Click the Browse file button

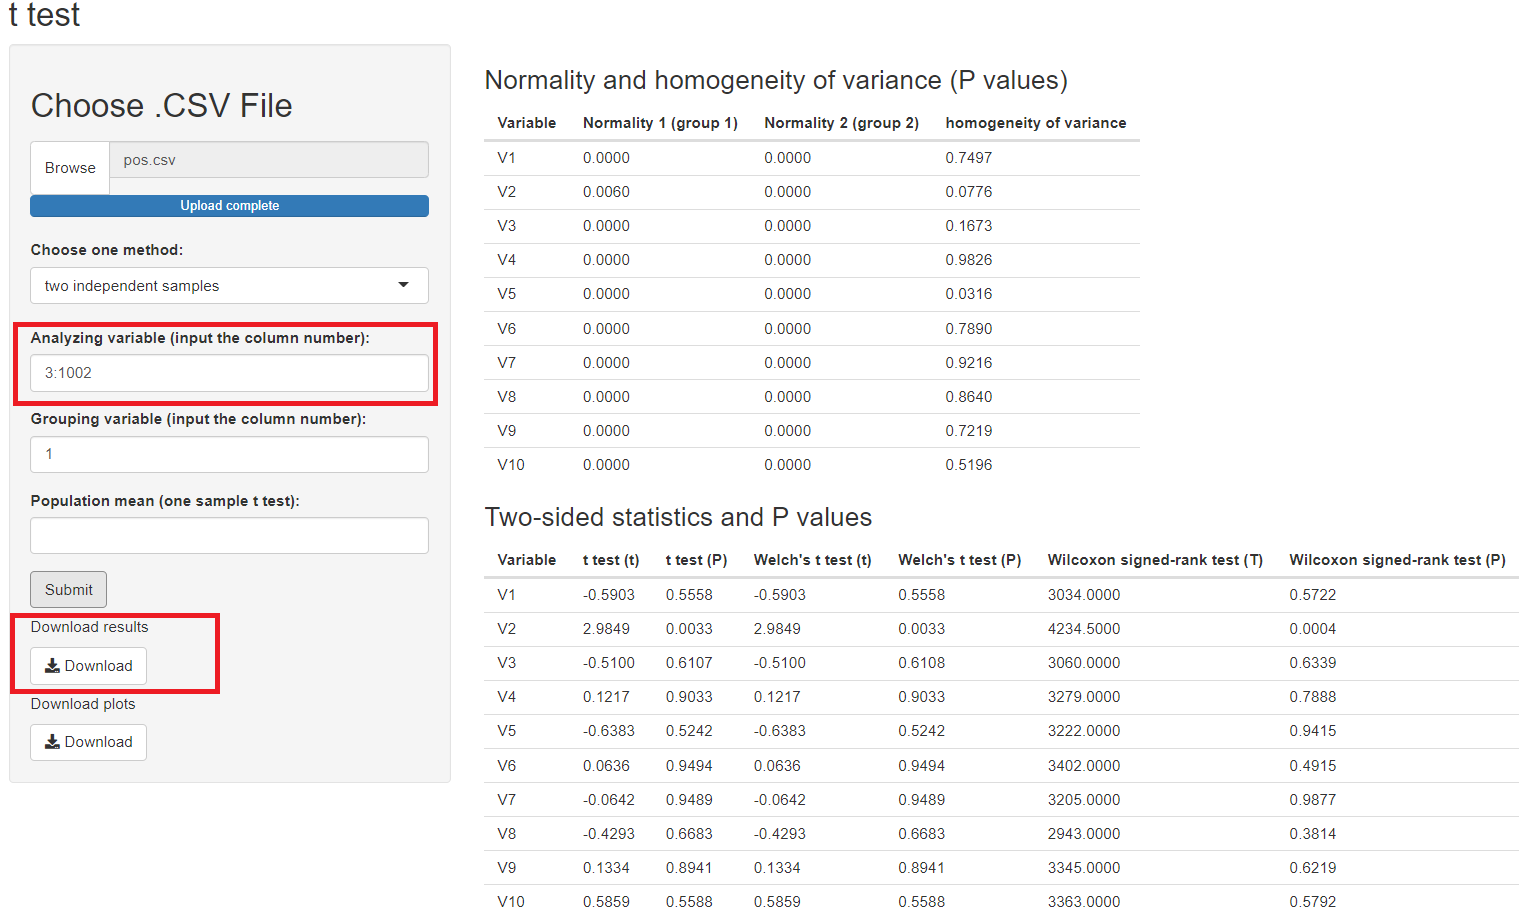[70, 168]
